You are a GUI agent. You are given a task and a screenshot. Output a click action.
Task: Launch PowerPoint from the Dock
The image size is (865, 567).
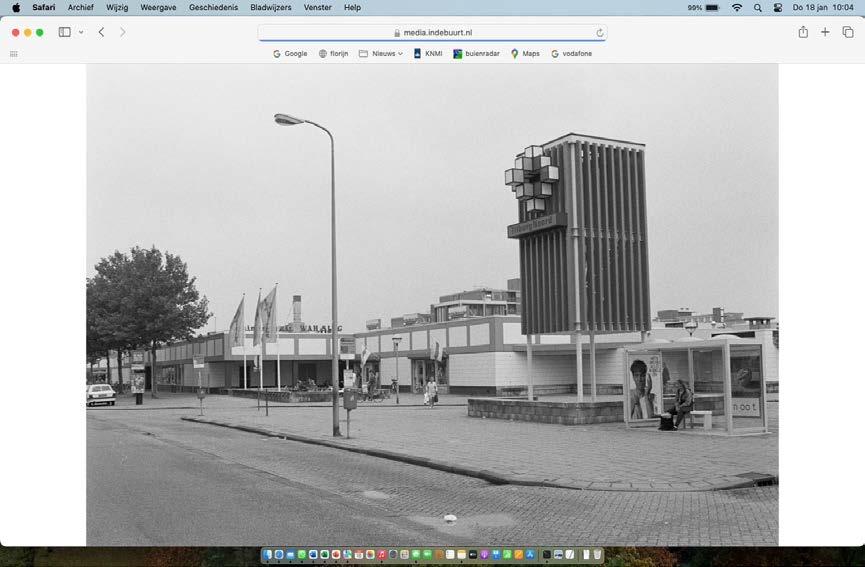(336, 554)
